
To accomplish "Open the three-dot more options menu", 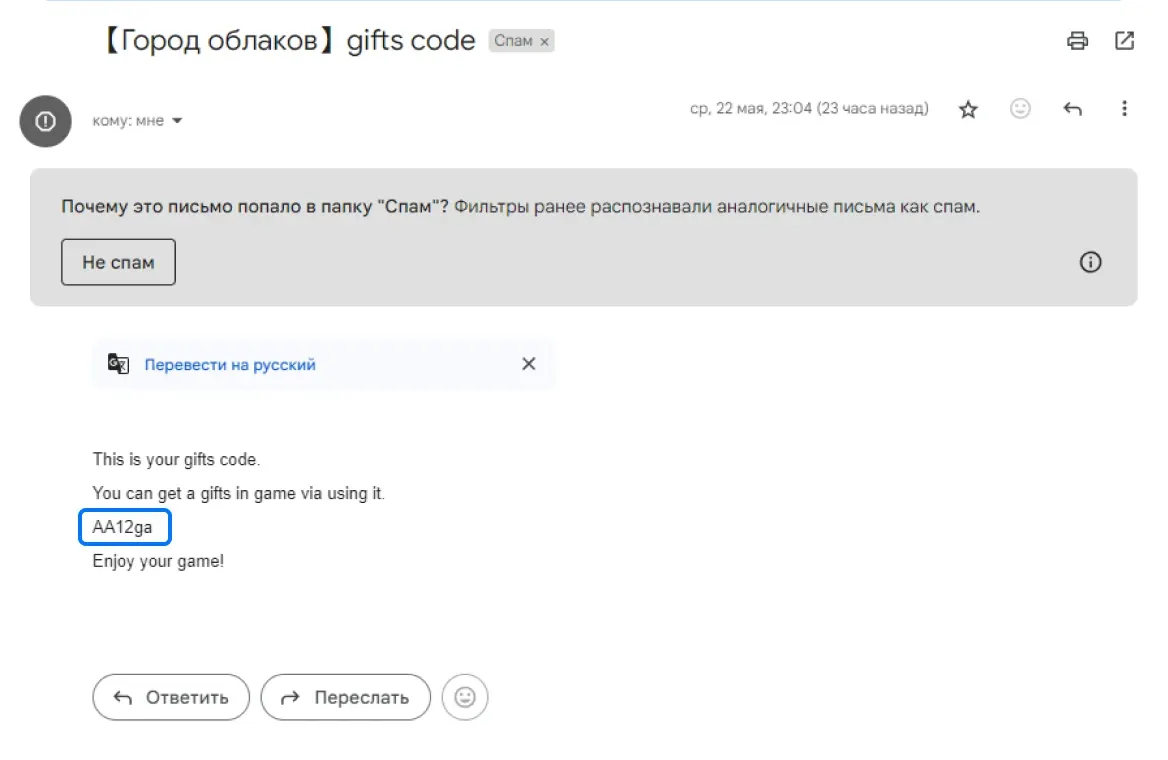I will point(1125,108).
